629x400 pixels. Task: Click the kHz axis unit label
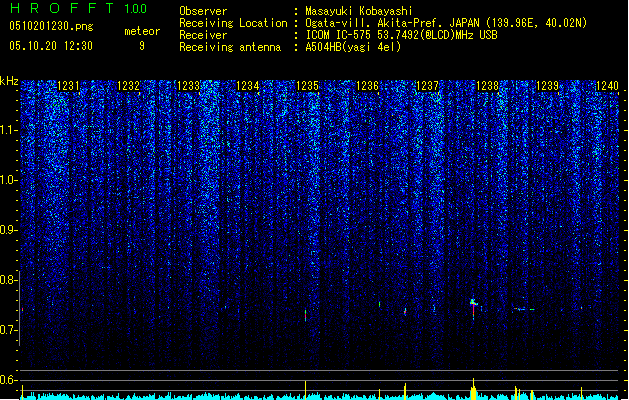(9, 81)
